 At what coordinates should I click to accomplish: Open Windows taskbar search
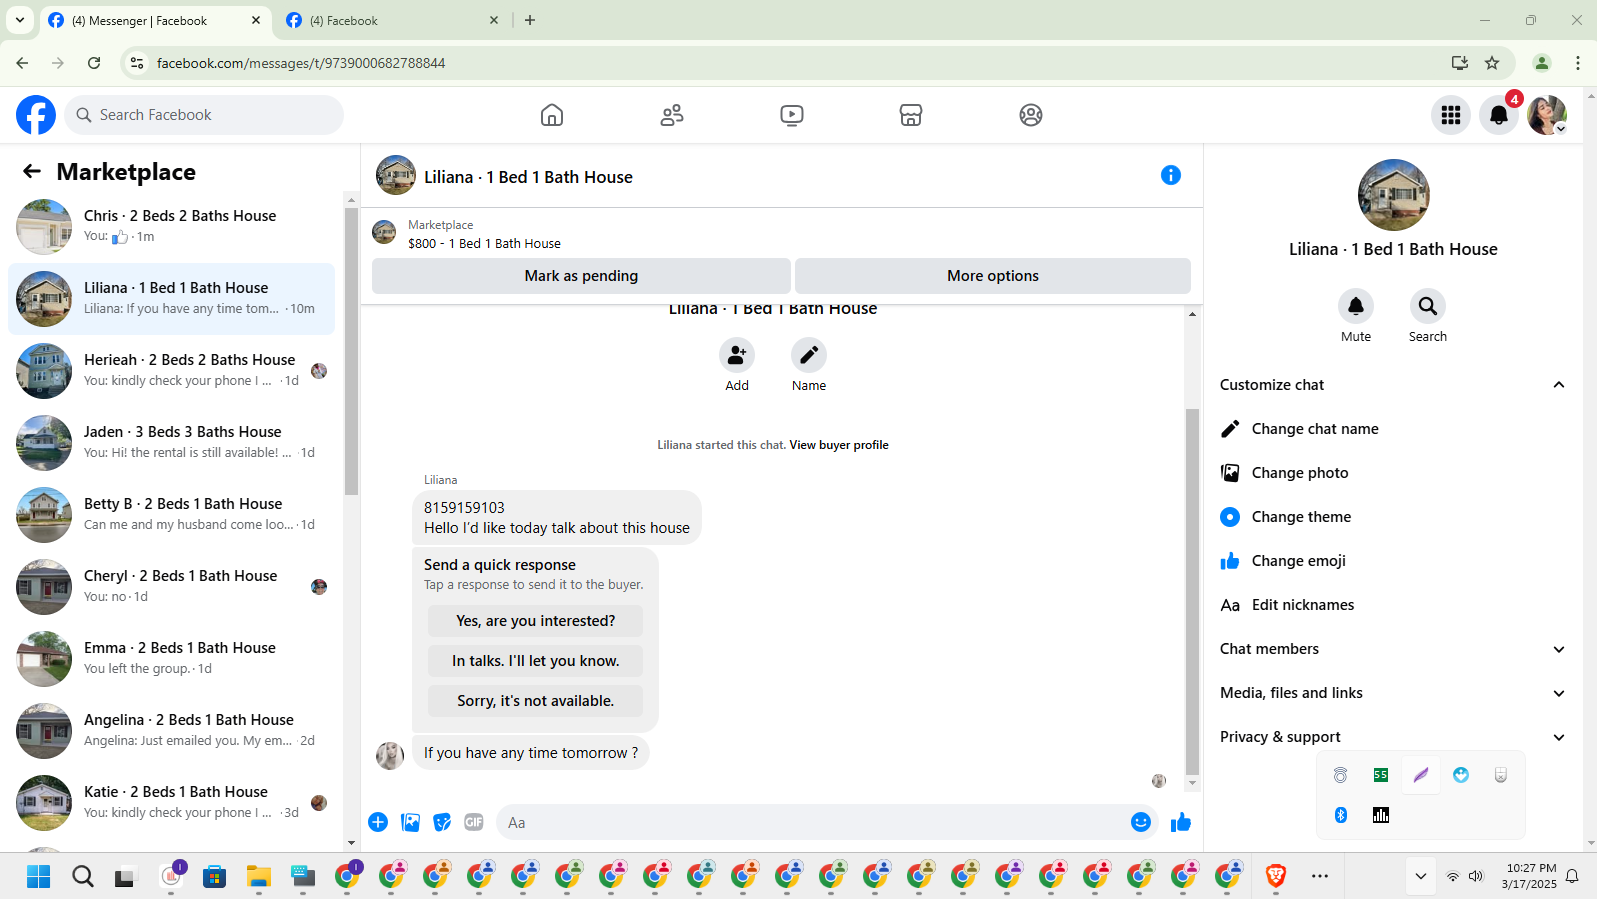point(83,877)
